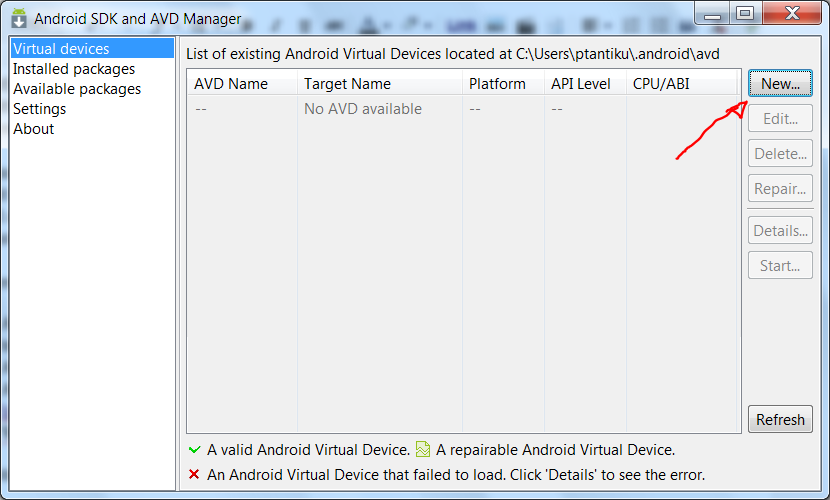830x500 pixels.
Task: Click the CPU/ABI column header
Action: coord(661,84)
